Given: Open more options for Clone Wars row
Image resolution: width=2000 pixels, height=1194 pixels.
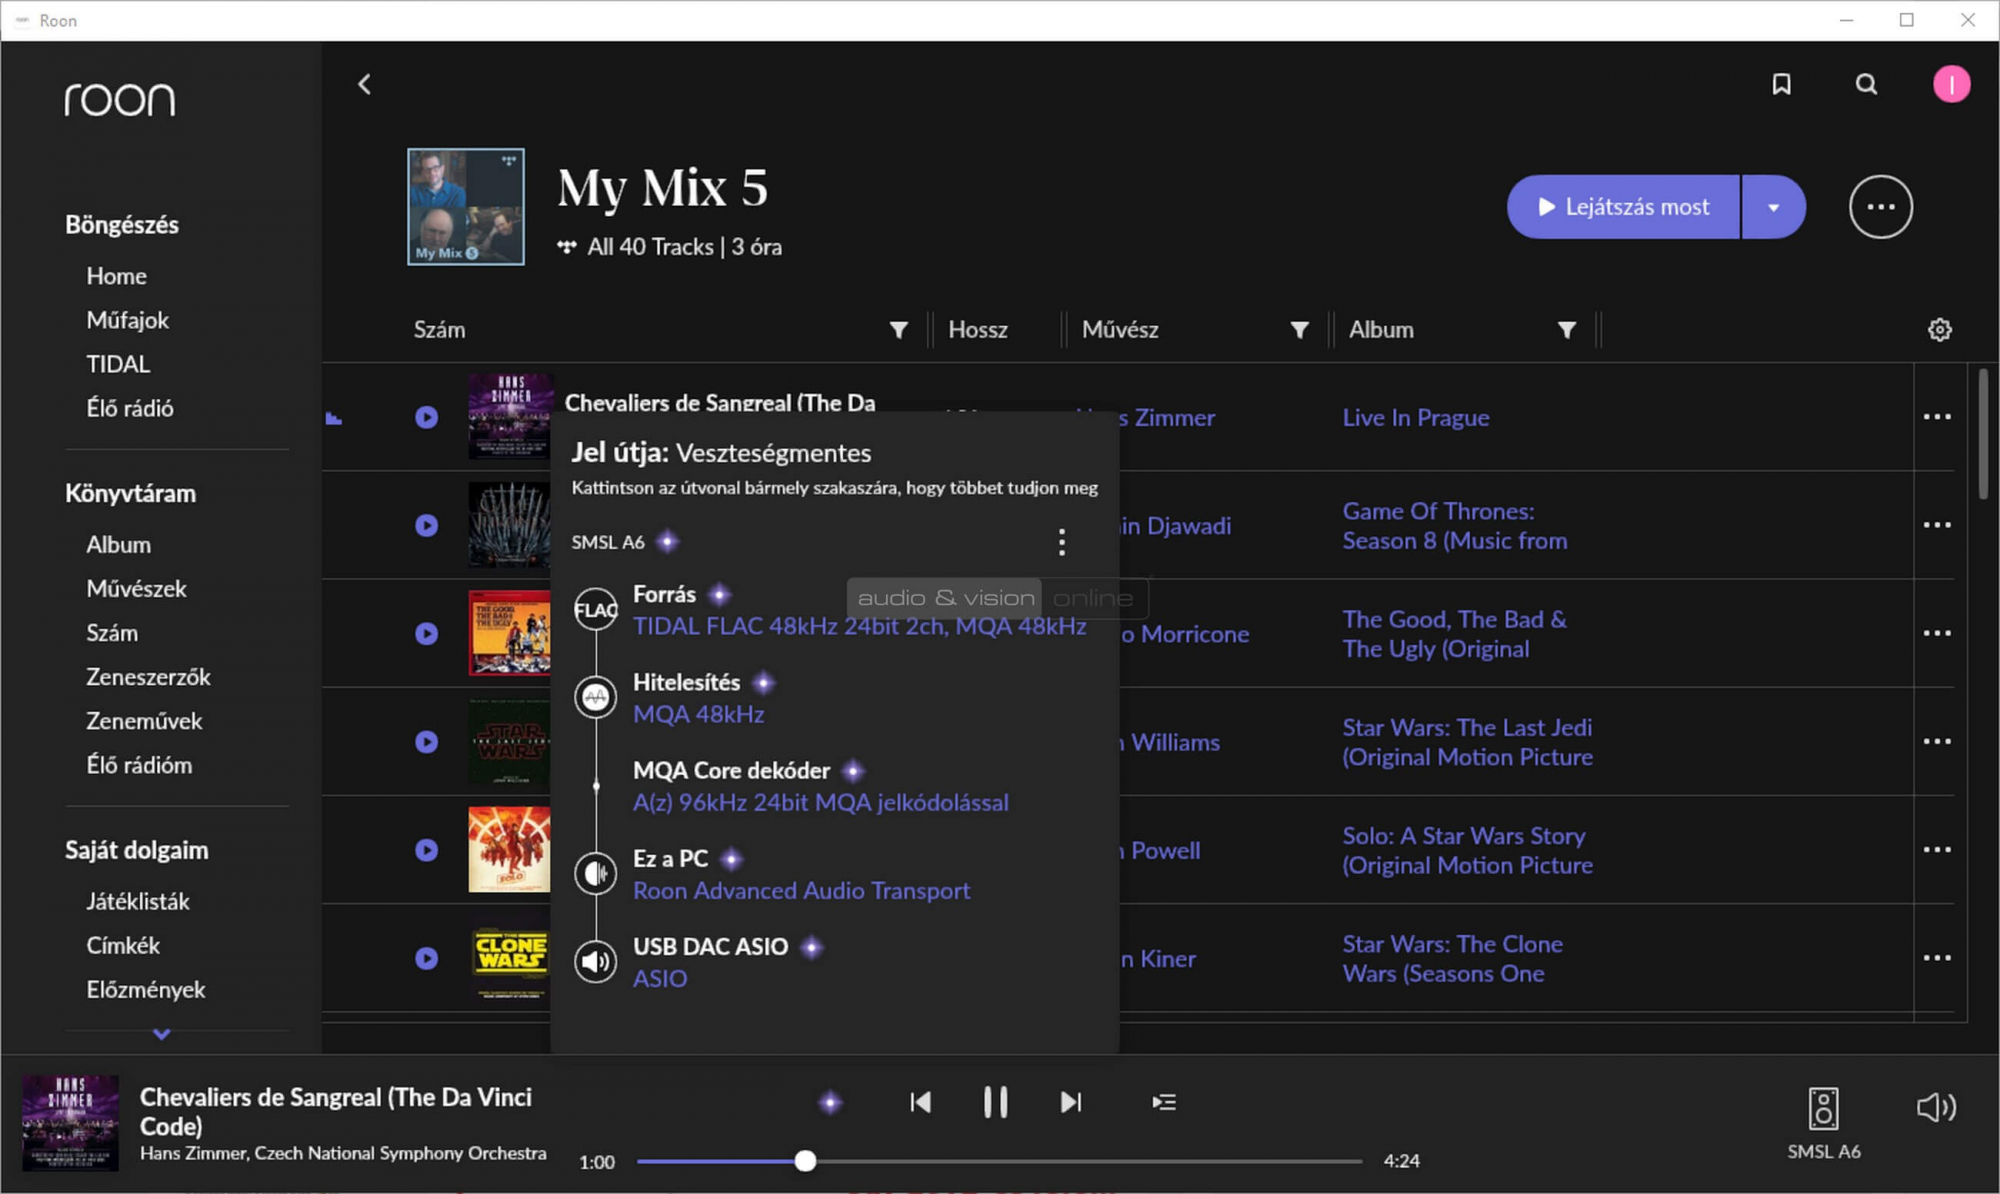Looking at the screenshot, I should [x=1937, y=957].
